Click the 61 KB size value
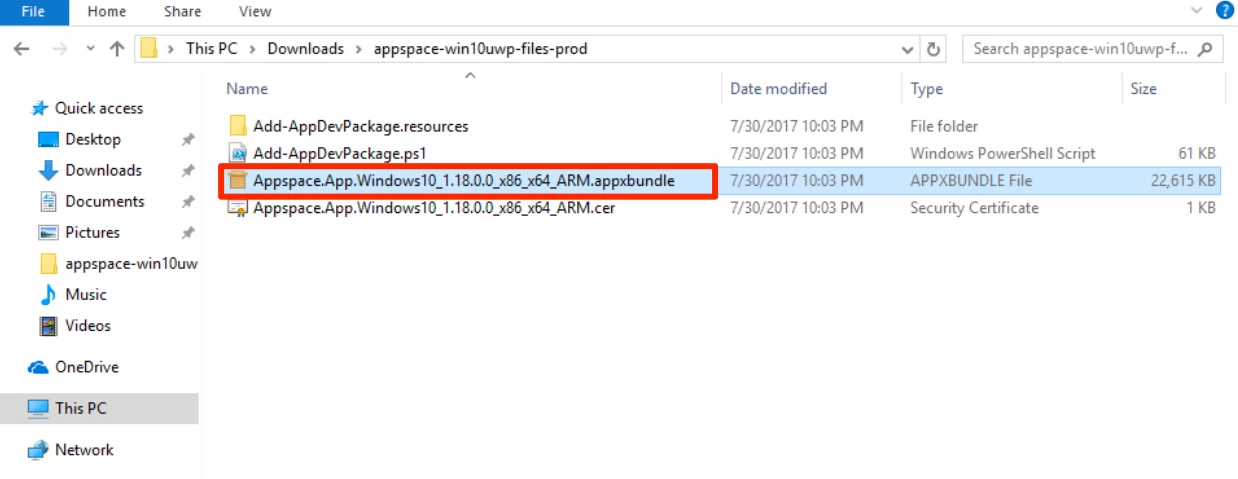The image size is (1238, 479). (x=1197, y=153)
